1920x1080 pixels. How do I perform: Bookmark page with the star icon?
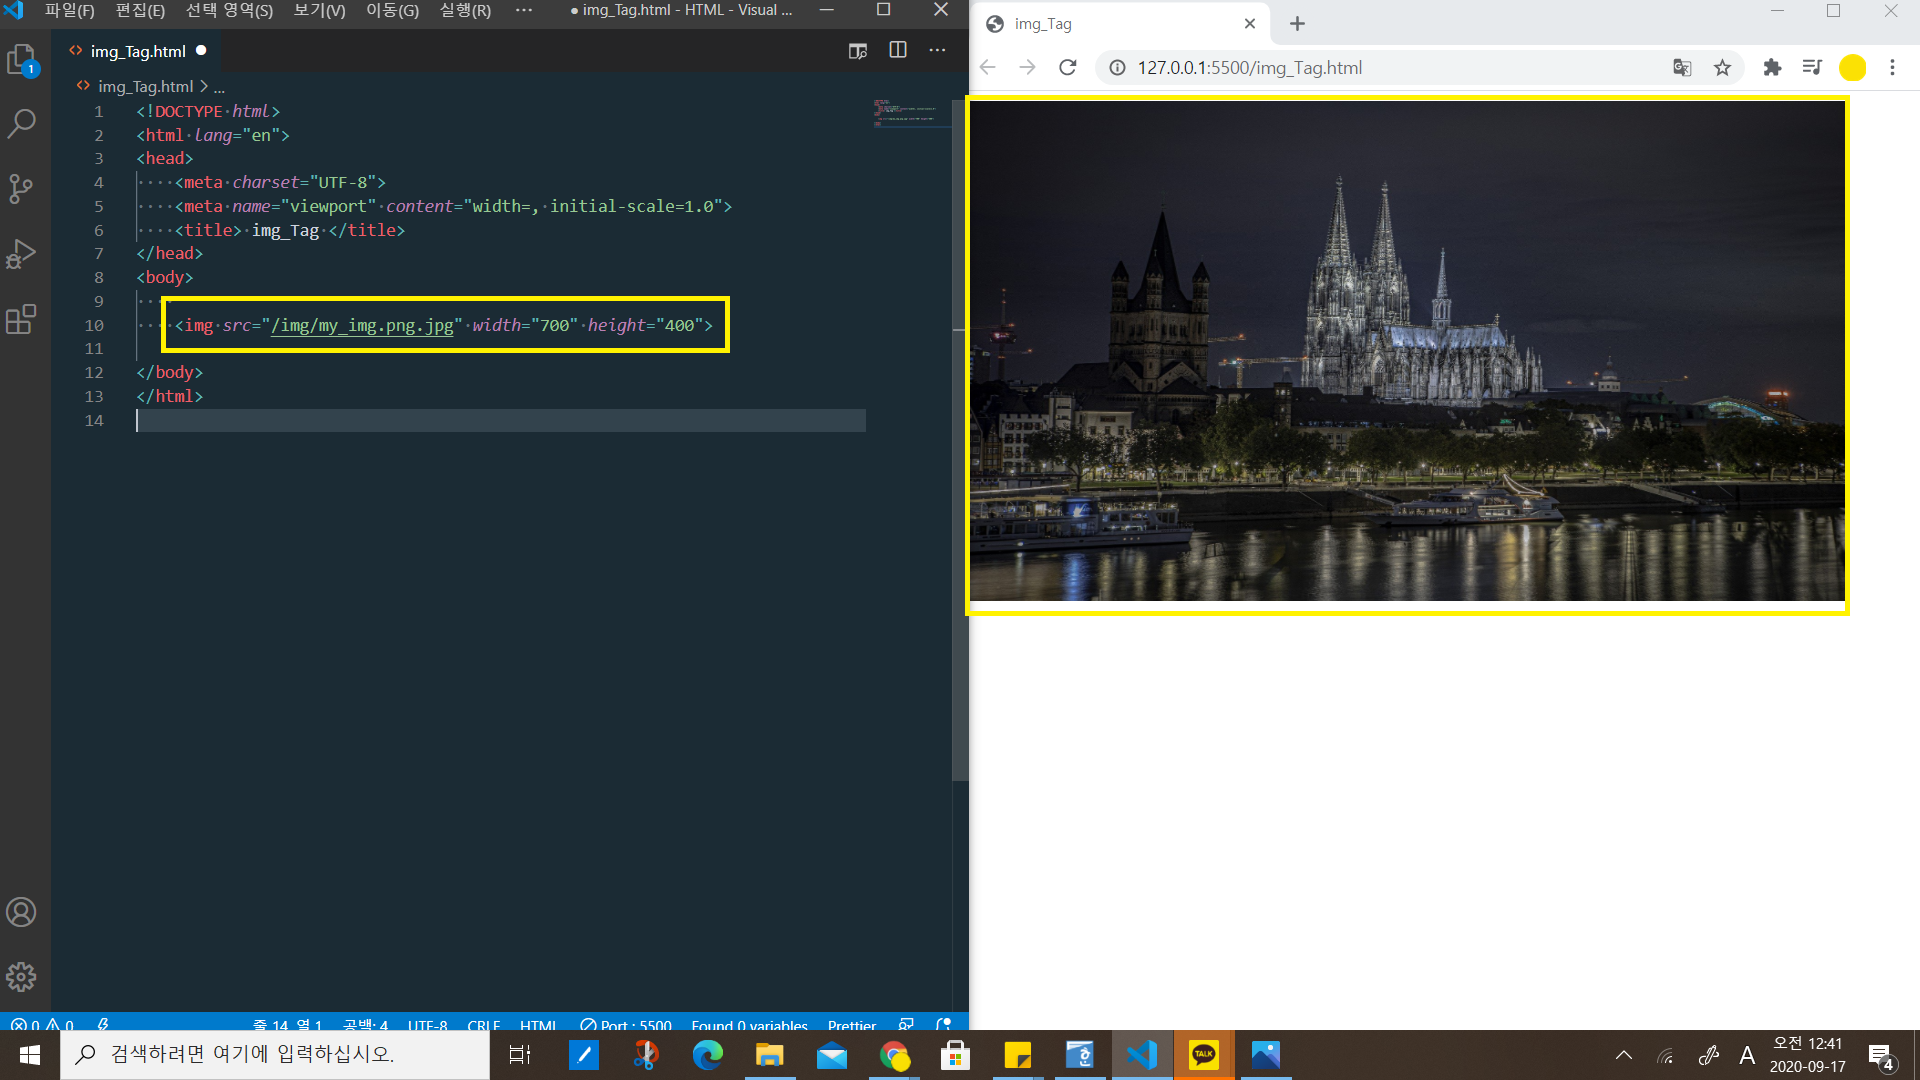point(1722,68)
